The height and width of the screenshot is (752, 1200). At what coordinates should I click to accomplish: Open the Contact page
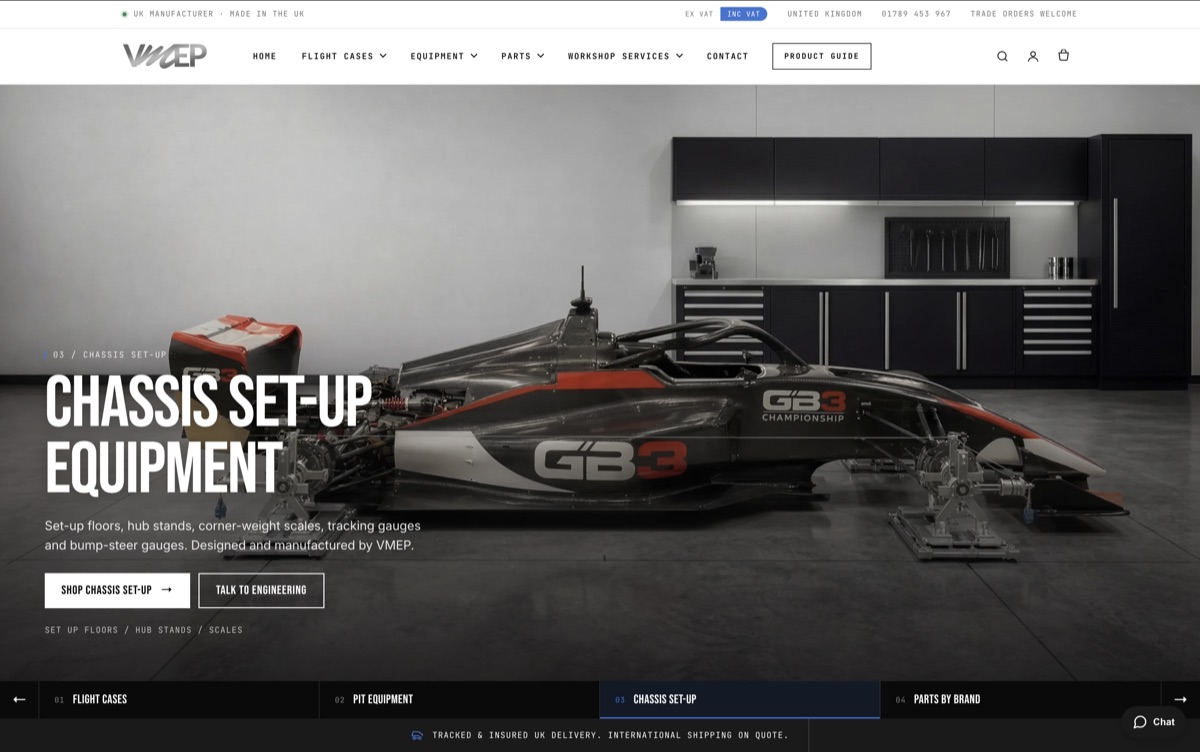[x=727, y=56]
